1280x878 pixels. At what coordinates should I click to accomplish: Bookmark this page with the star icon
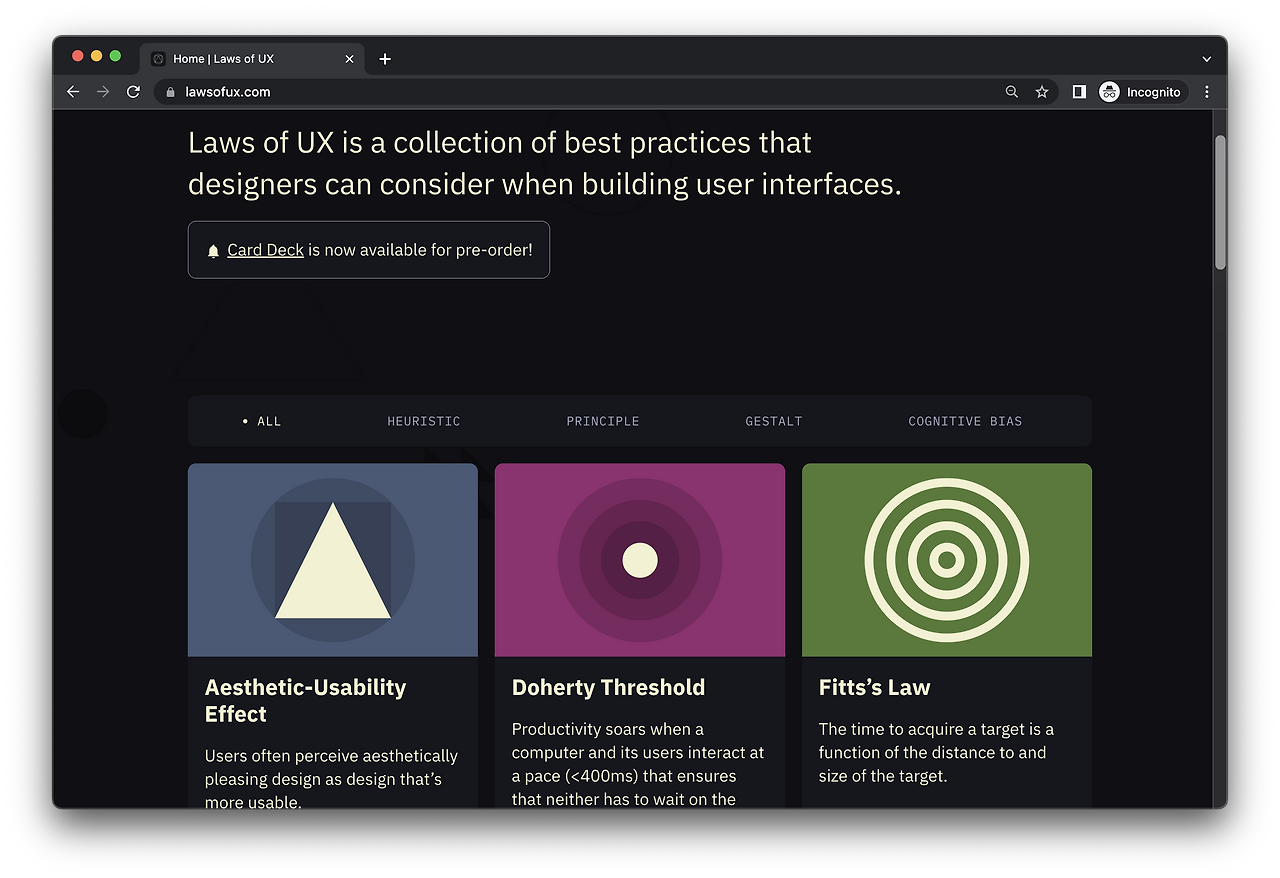[1042, 92]
